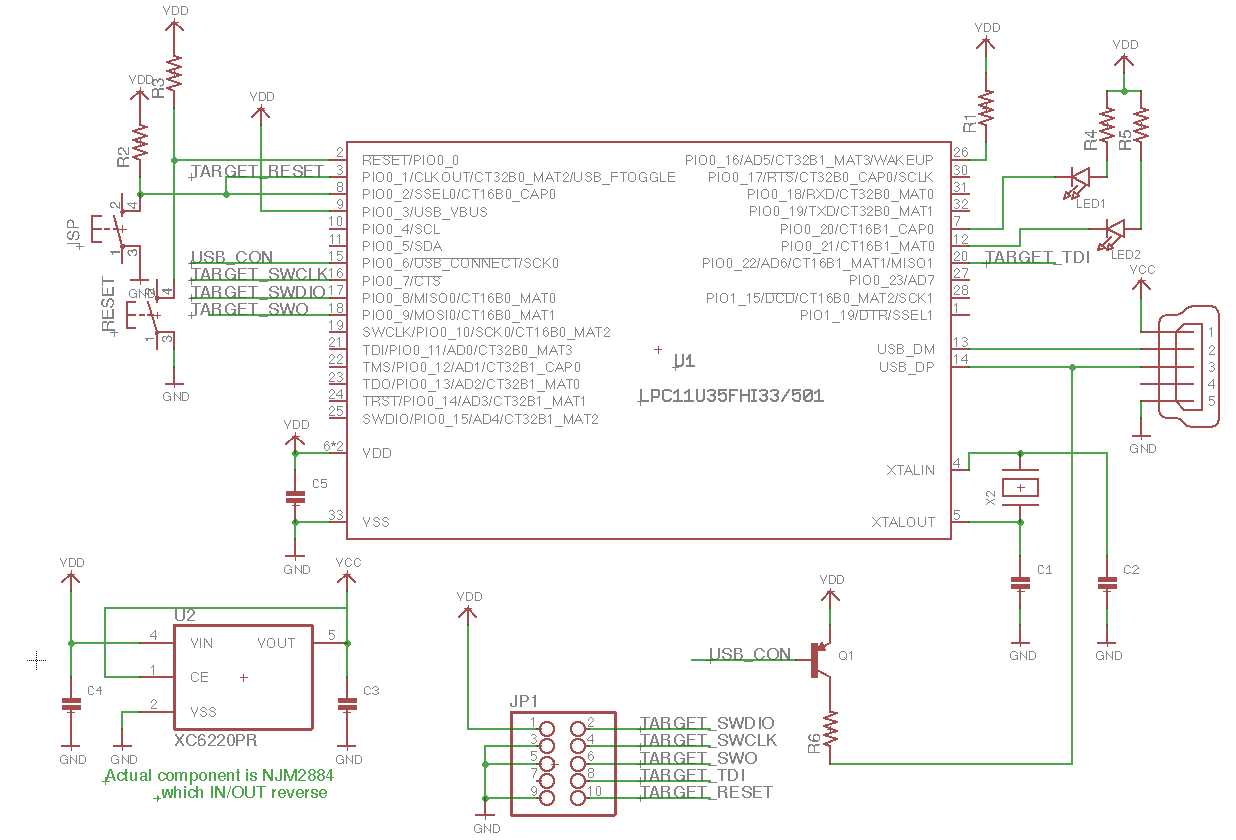Click the XTALOUT pin label
Screen dimensions: 1236x840
(904, 522)
